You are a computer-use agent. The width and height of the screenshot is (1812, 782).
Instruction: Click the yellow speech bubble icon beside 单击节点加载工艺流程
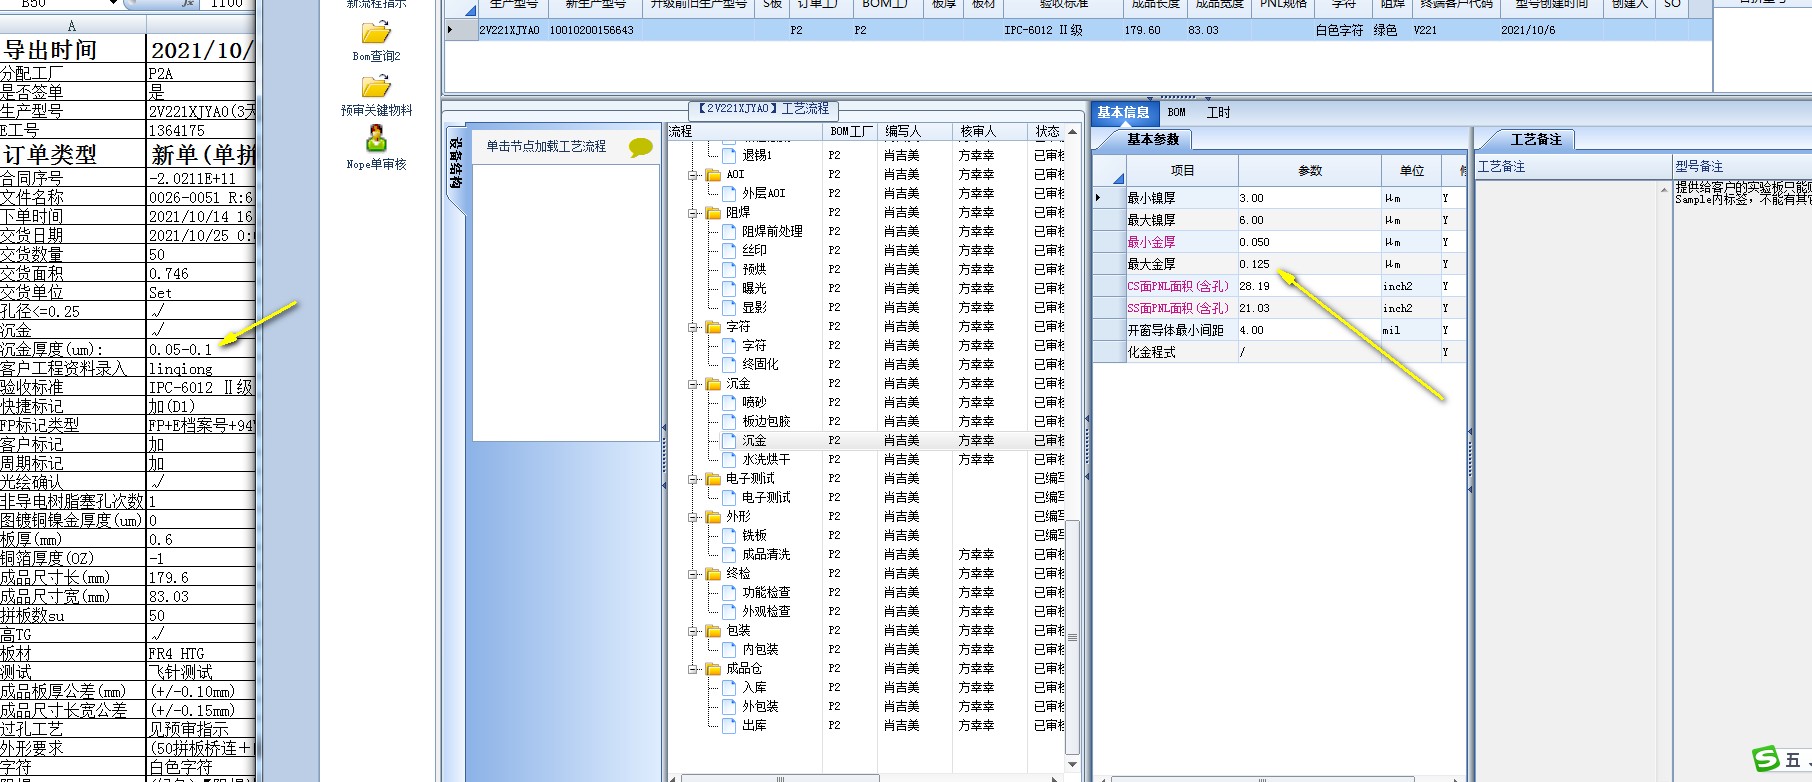coord(641,148)
